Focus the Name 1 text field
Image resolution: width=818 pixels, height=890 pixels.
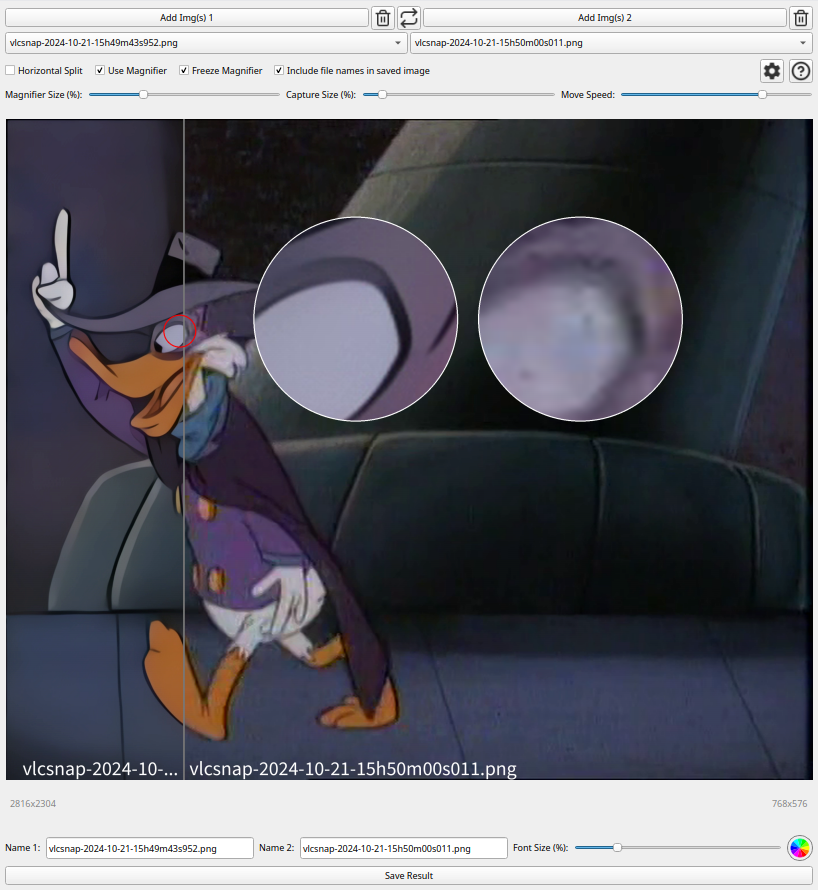150,848
